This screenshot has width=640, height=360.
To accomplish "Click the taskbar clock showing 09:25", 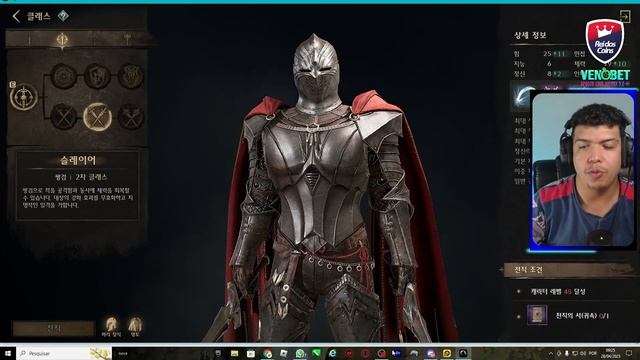I will 610,353.
